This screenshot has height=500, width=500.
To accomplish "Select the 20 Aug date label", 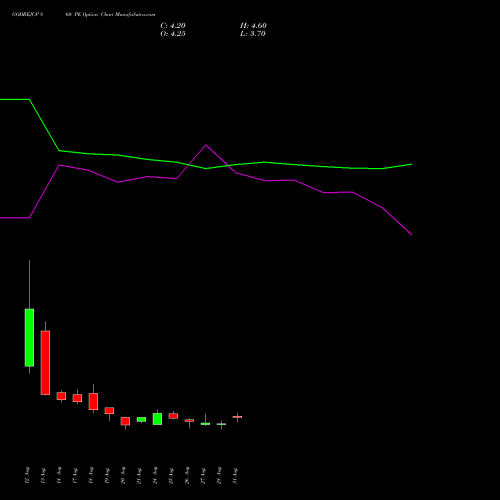I will 123,475.
